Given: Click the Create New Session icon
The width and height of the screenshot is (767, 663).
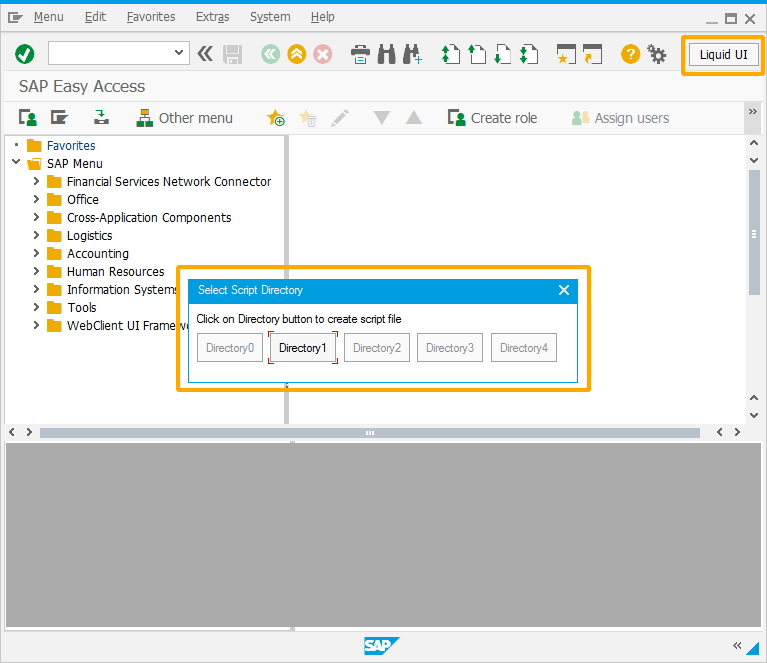Looking at the screenshot, I should point(566,54).
